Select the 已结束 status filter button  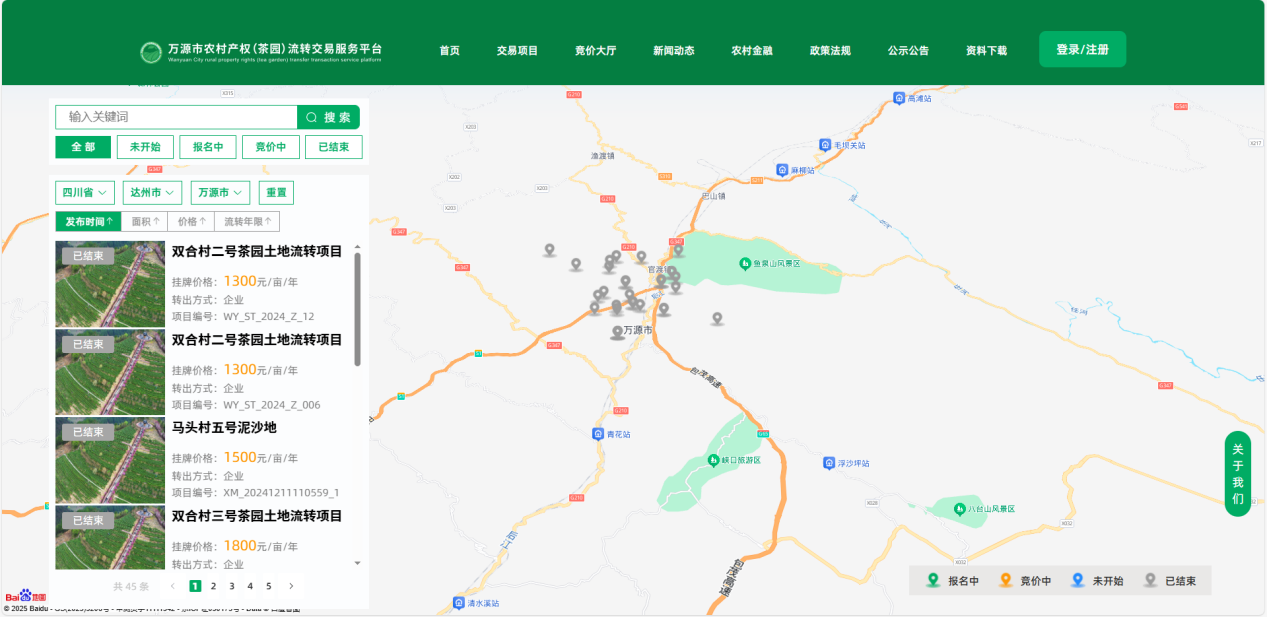coord(333,147)
